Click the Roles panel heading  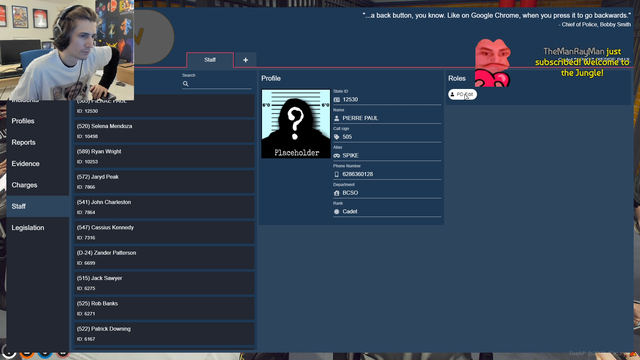pyautogui.click(x=457, y=78)
